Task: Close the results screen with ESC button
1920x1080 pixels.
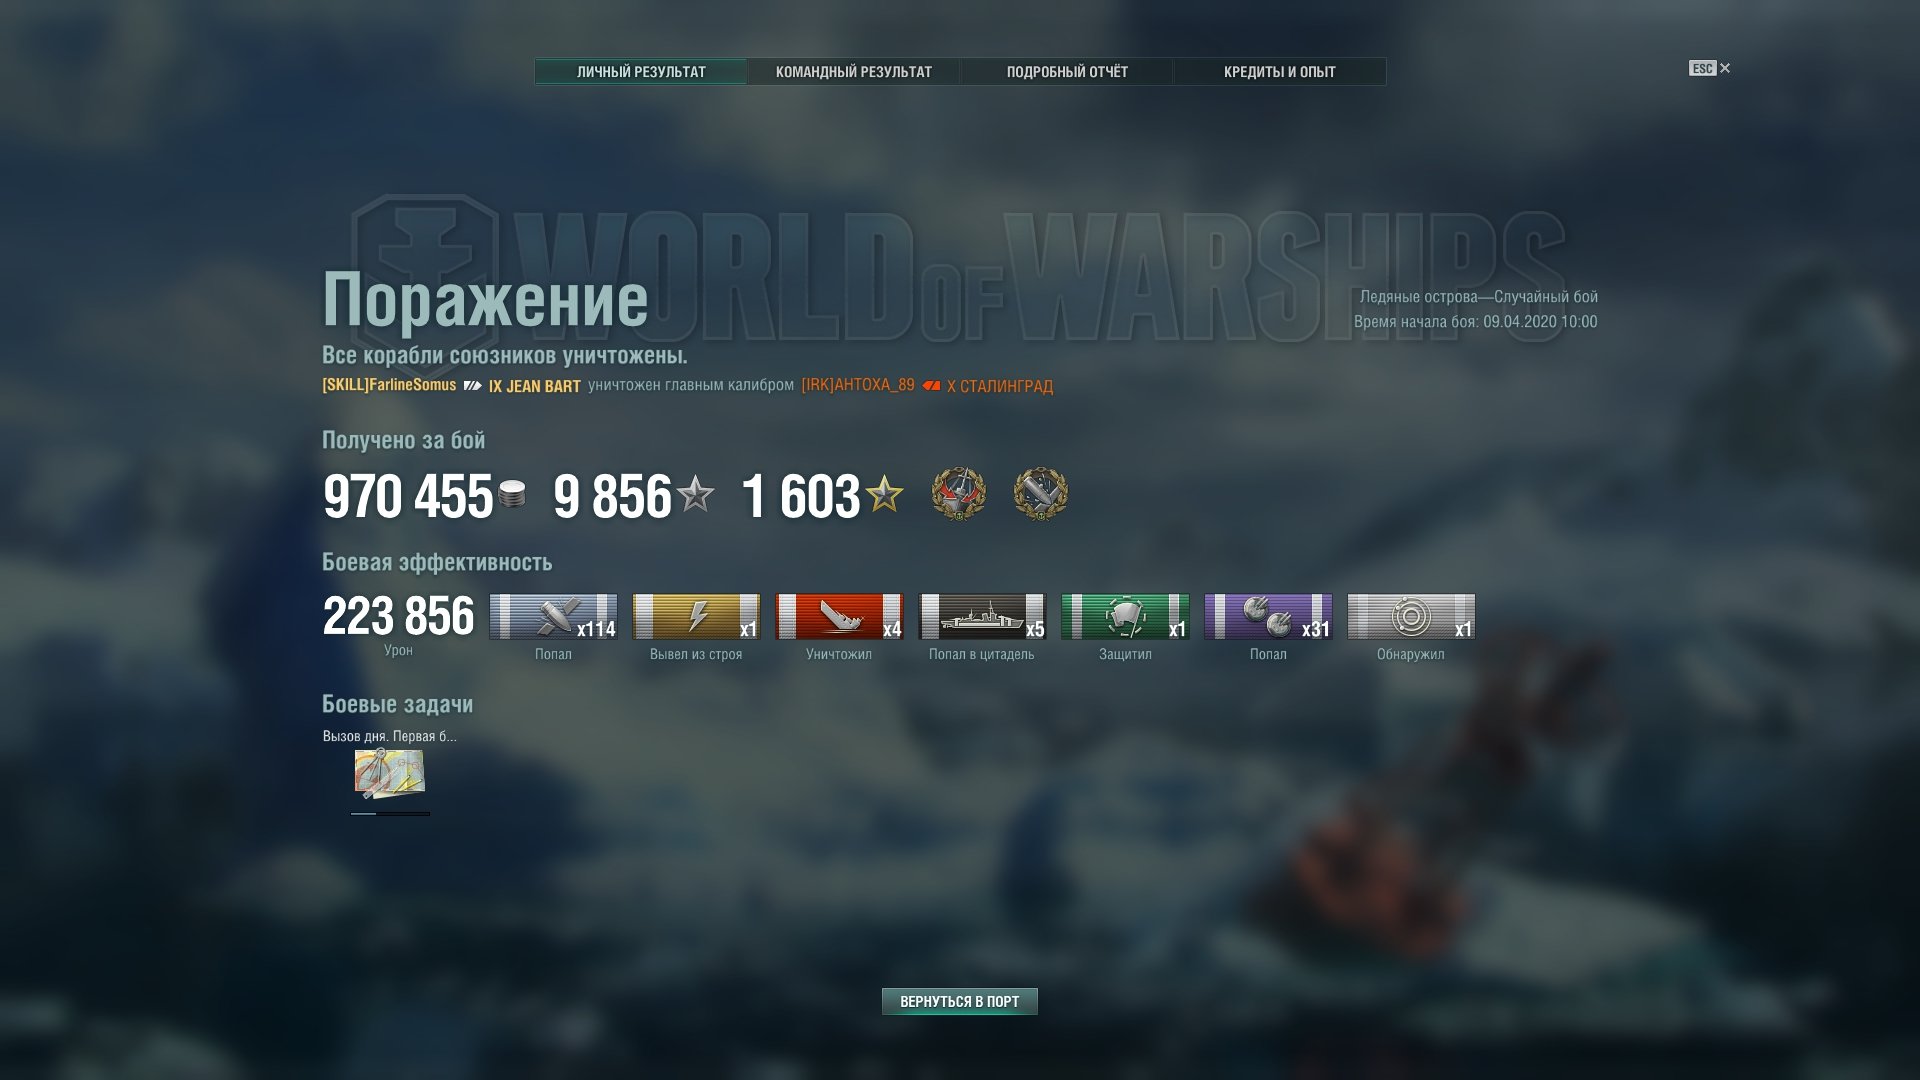Action: (x=1710, y=68)
